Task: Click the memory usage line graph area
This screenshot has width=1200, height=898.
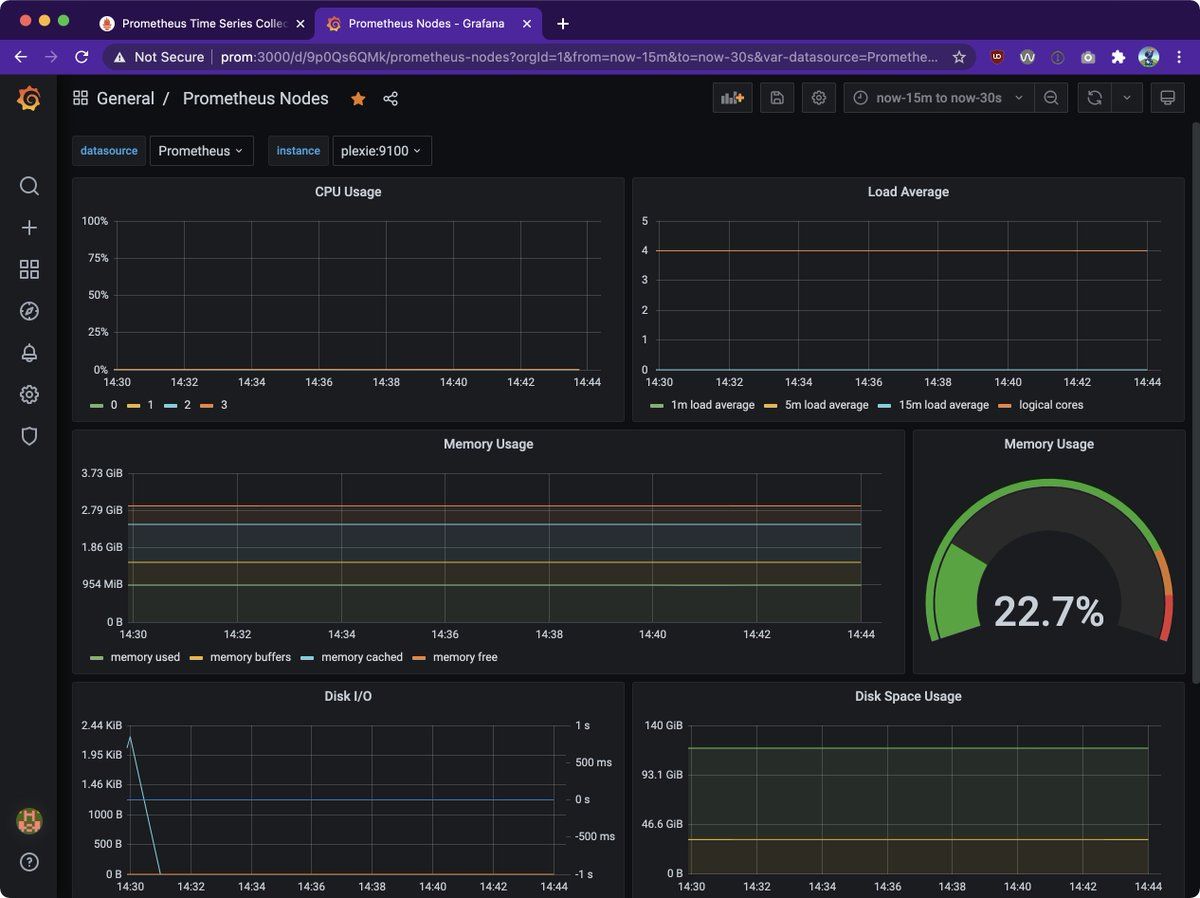Action: 496,547
